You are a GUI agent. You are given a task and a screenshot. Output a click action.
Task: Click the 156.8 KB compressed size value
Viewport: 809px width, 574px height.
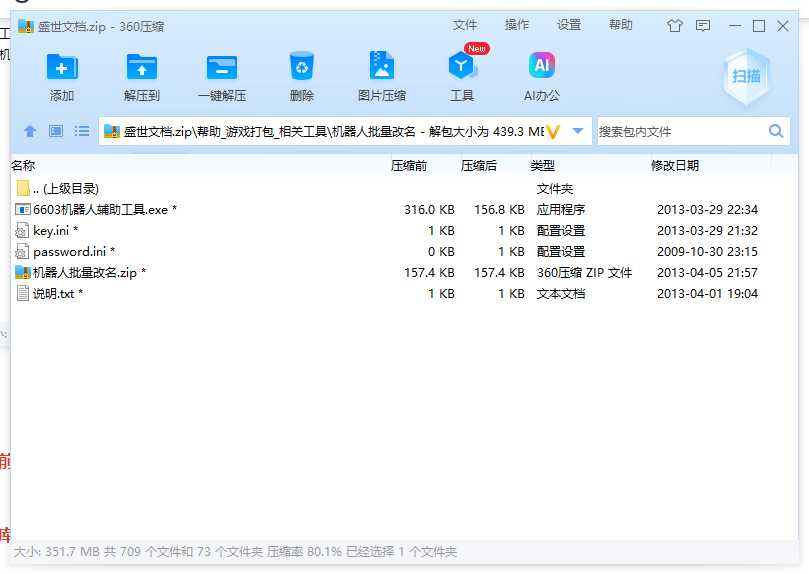coord(499,209)
